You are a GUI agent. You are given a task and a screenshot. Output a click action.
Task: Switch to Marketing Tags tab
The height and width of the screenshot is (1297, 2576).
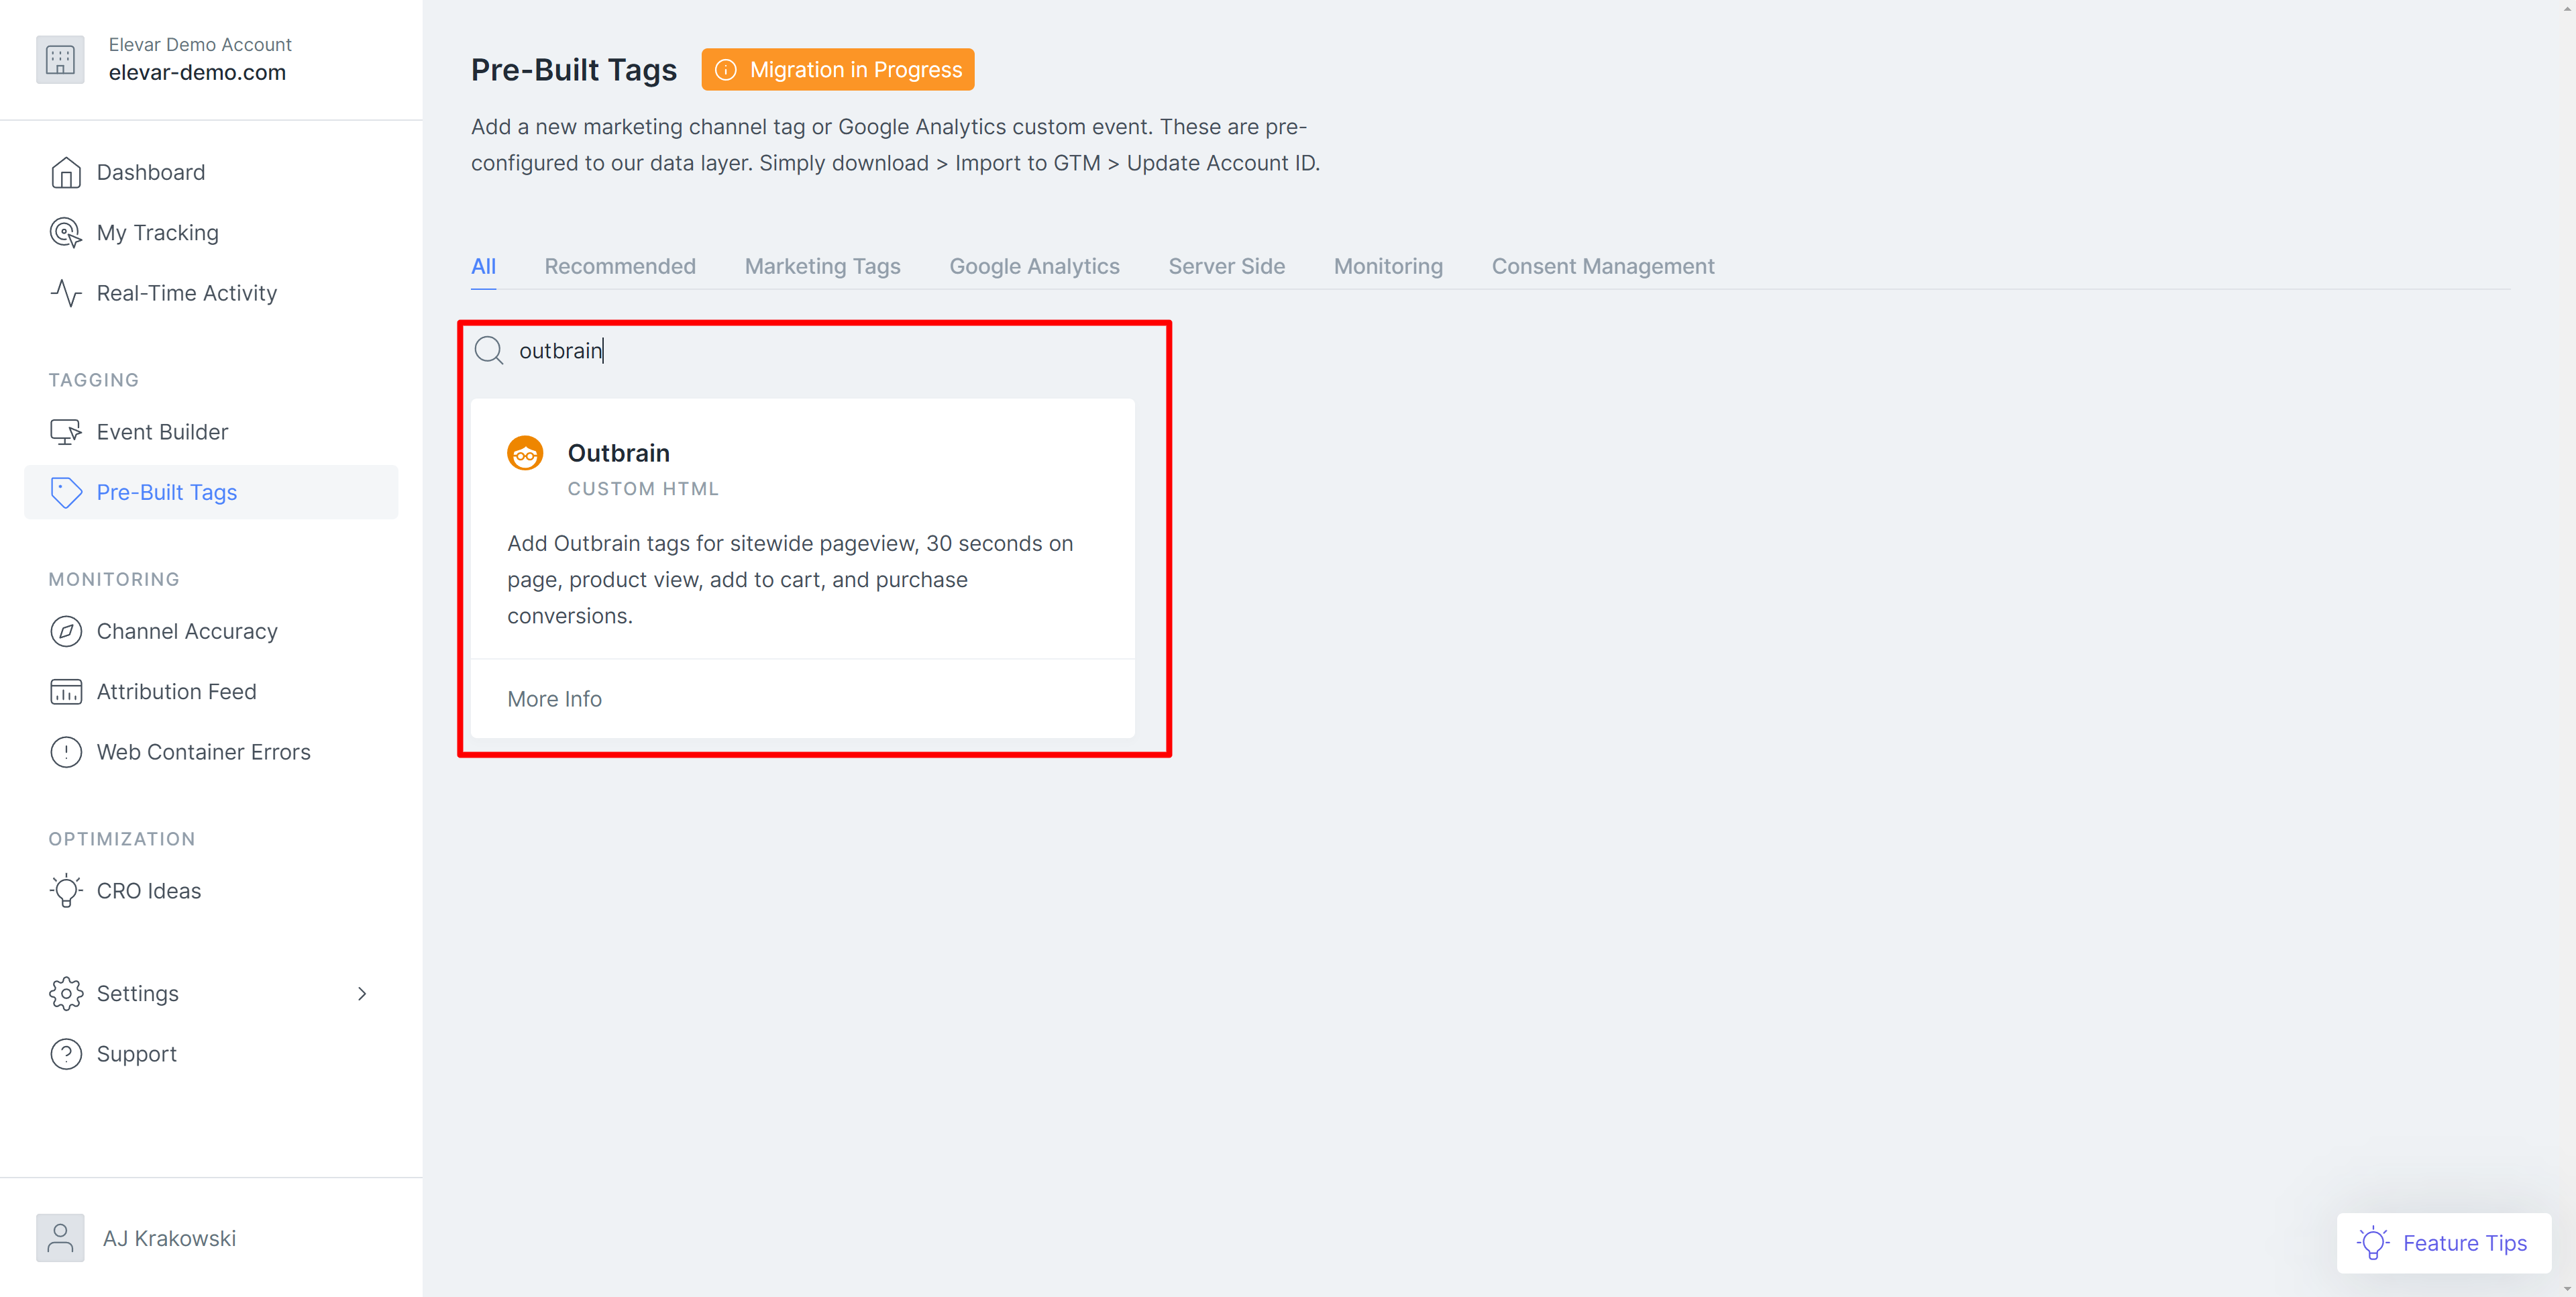[x=822, y=266]
